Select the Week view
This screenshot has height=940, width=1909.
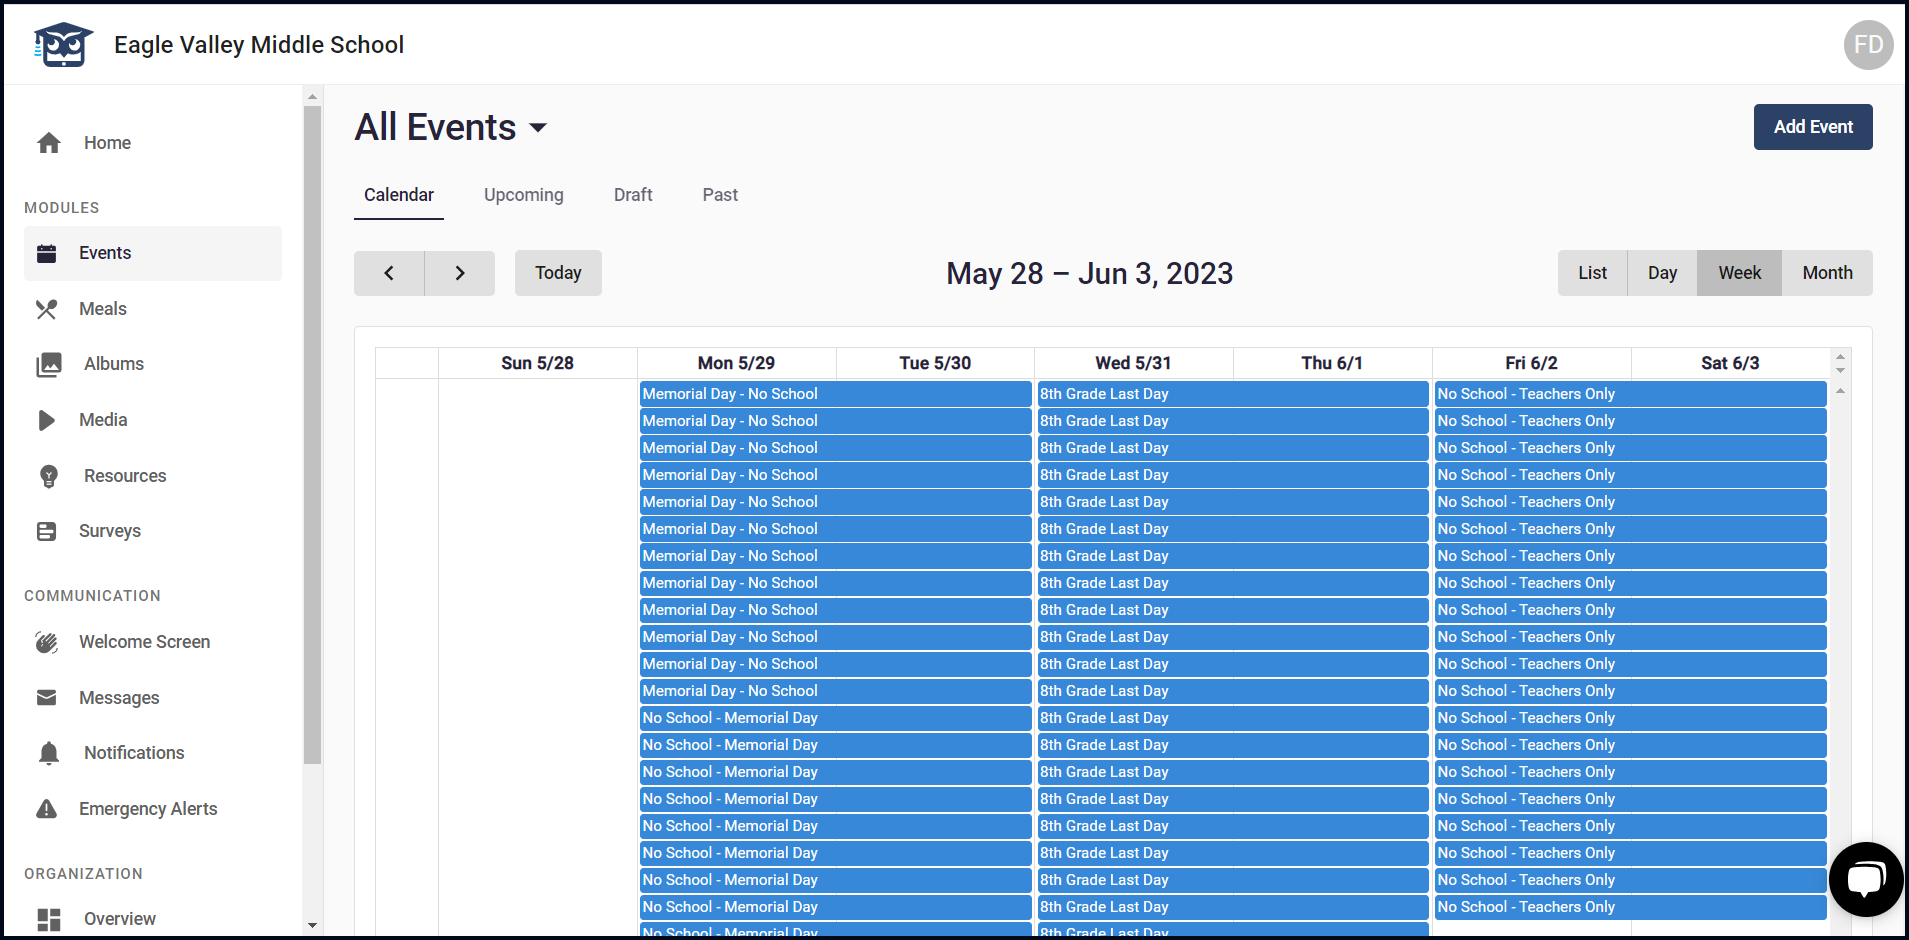click(x=1740, y=273)
